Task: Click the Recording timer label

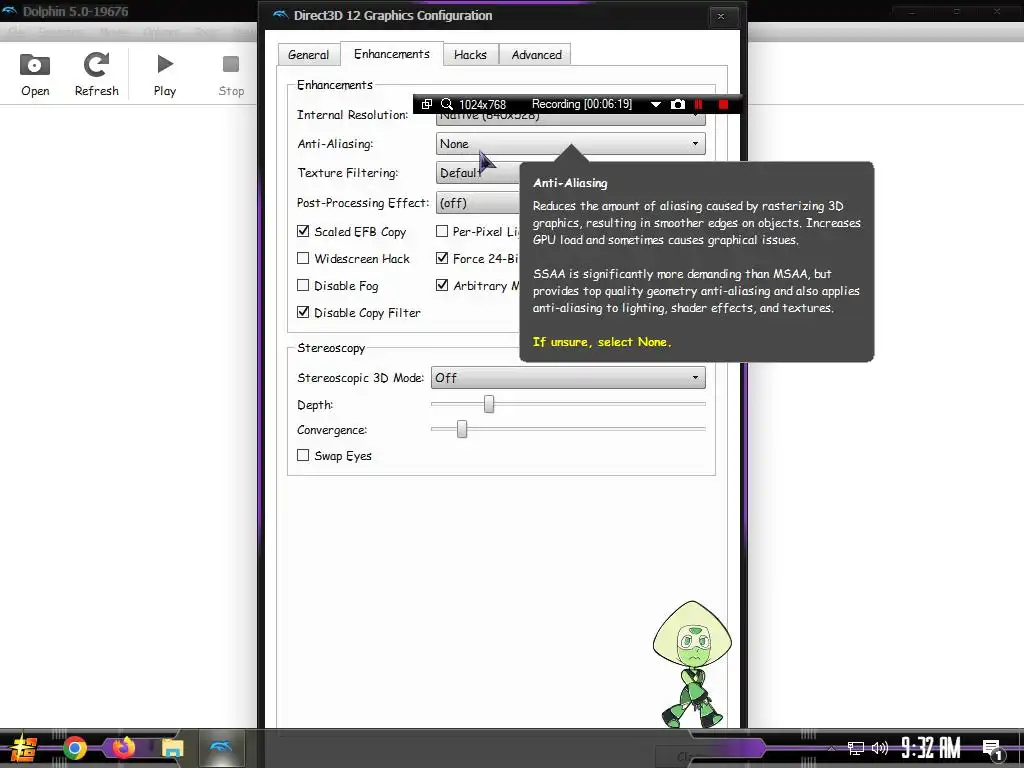Action: pos(582,104)
